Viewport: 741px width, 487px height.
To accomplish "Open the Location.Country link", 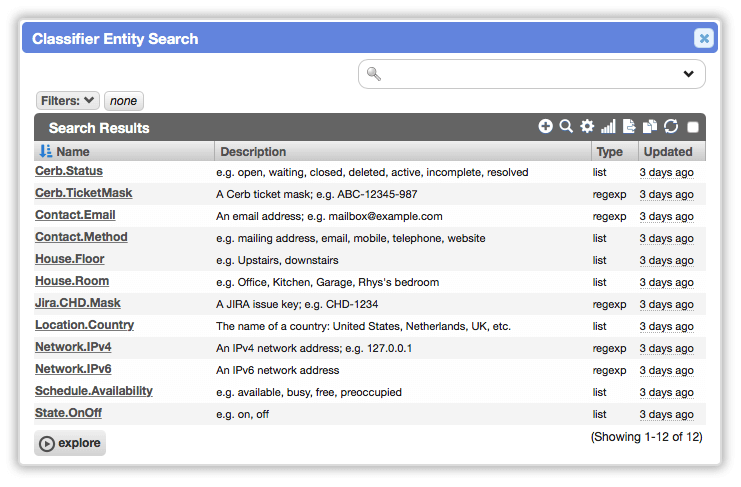I will click(85, 325).
